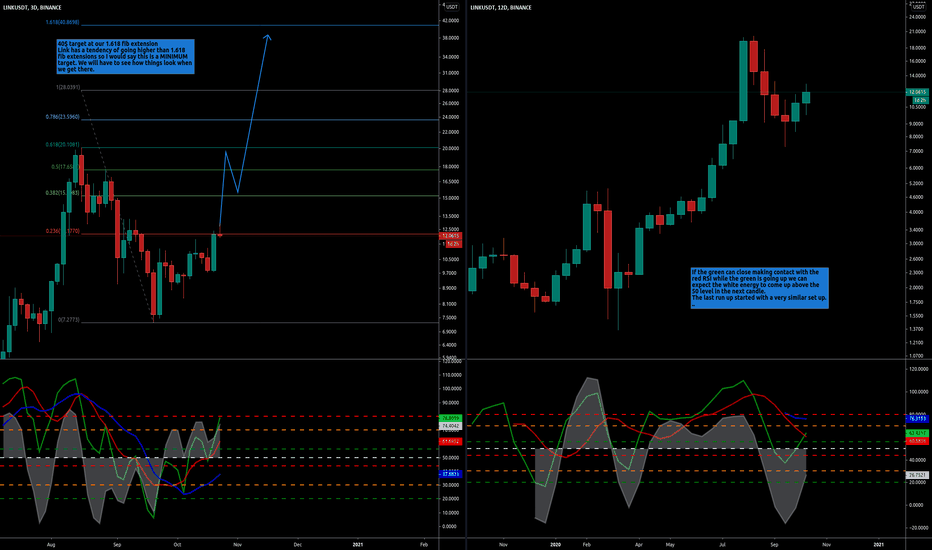Select the 0.382 fib level label
The width and height of the screenshot is (932, 550).
point(62,193)
